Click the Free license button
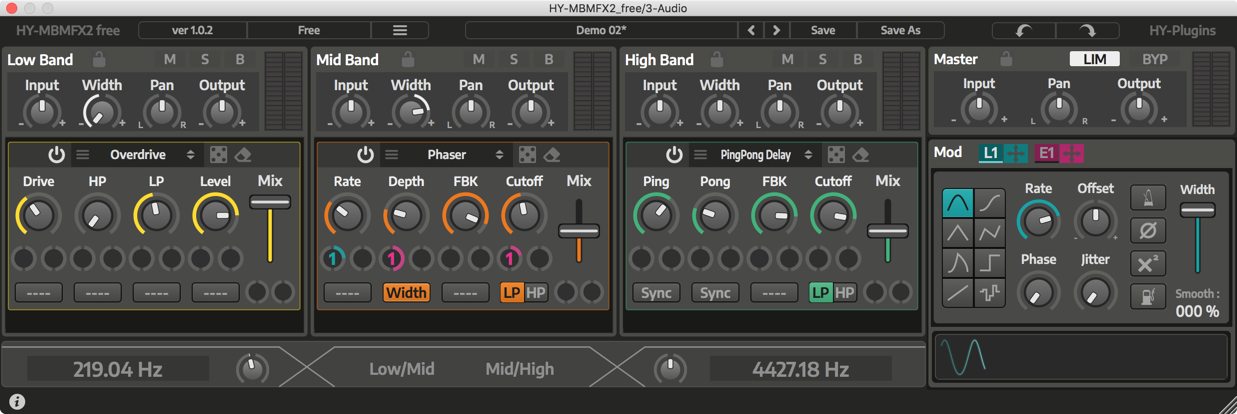The width and height of the screenshot is (1237, 414). click(x=309, y=31)
